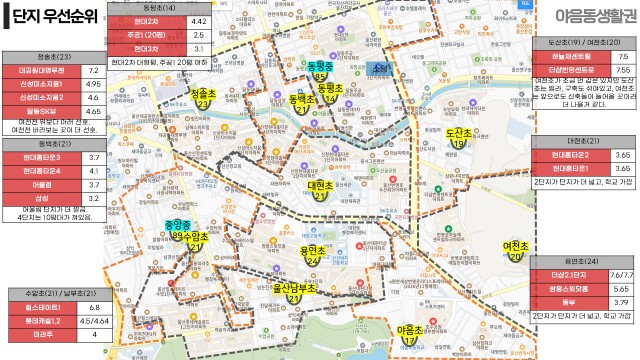Select the 신성미소지움1 row label
The height and width of the screenshot is (360, 640).
[42, 84]
